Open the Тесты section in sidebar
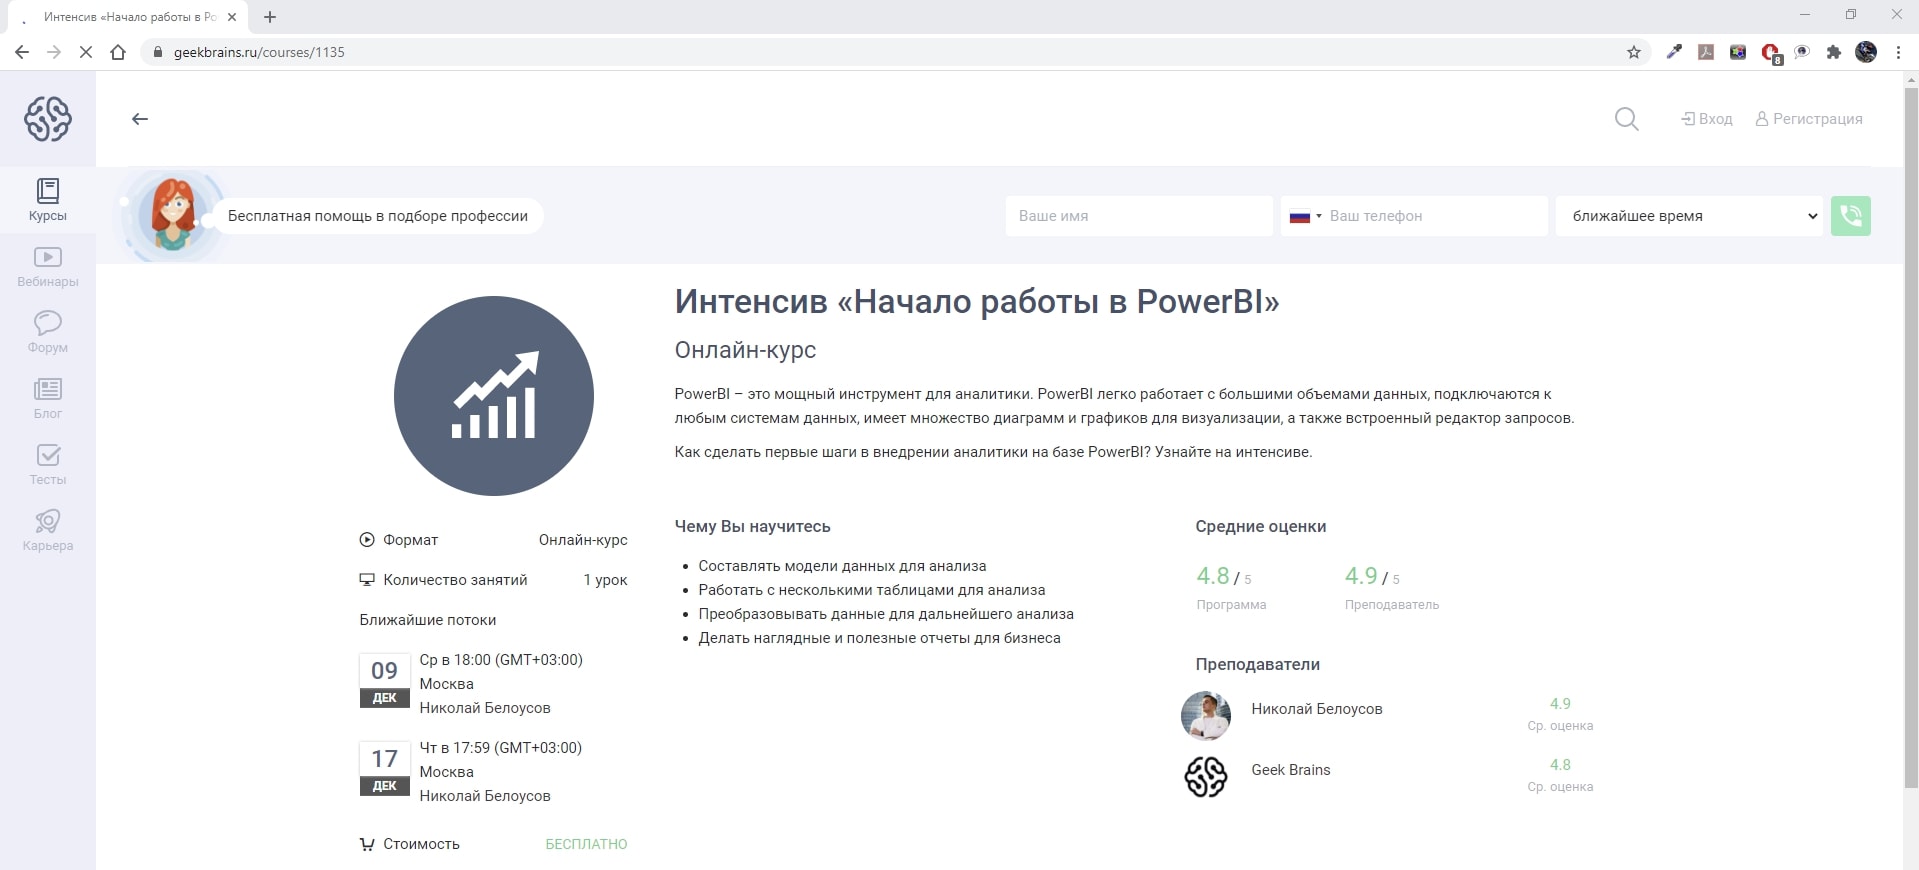This screenshot has width=1919, height=870. tap(48, 465)
